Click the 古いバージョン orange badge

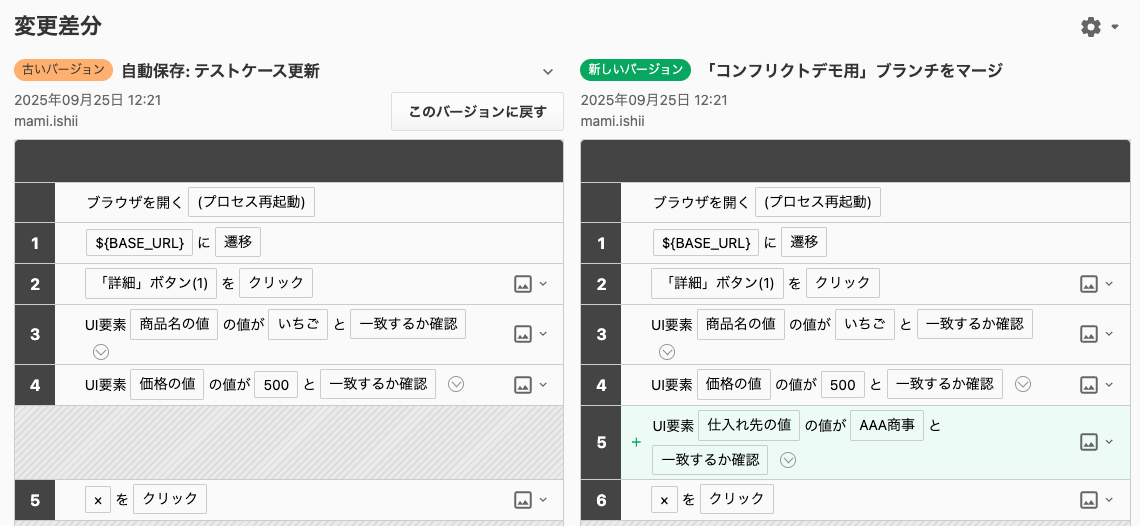tap(63, 70)
